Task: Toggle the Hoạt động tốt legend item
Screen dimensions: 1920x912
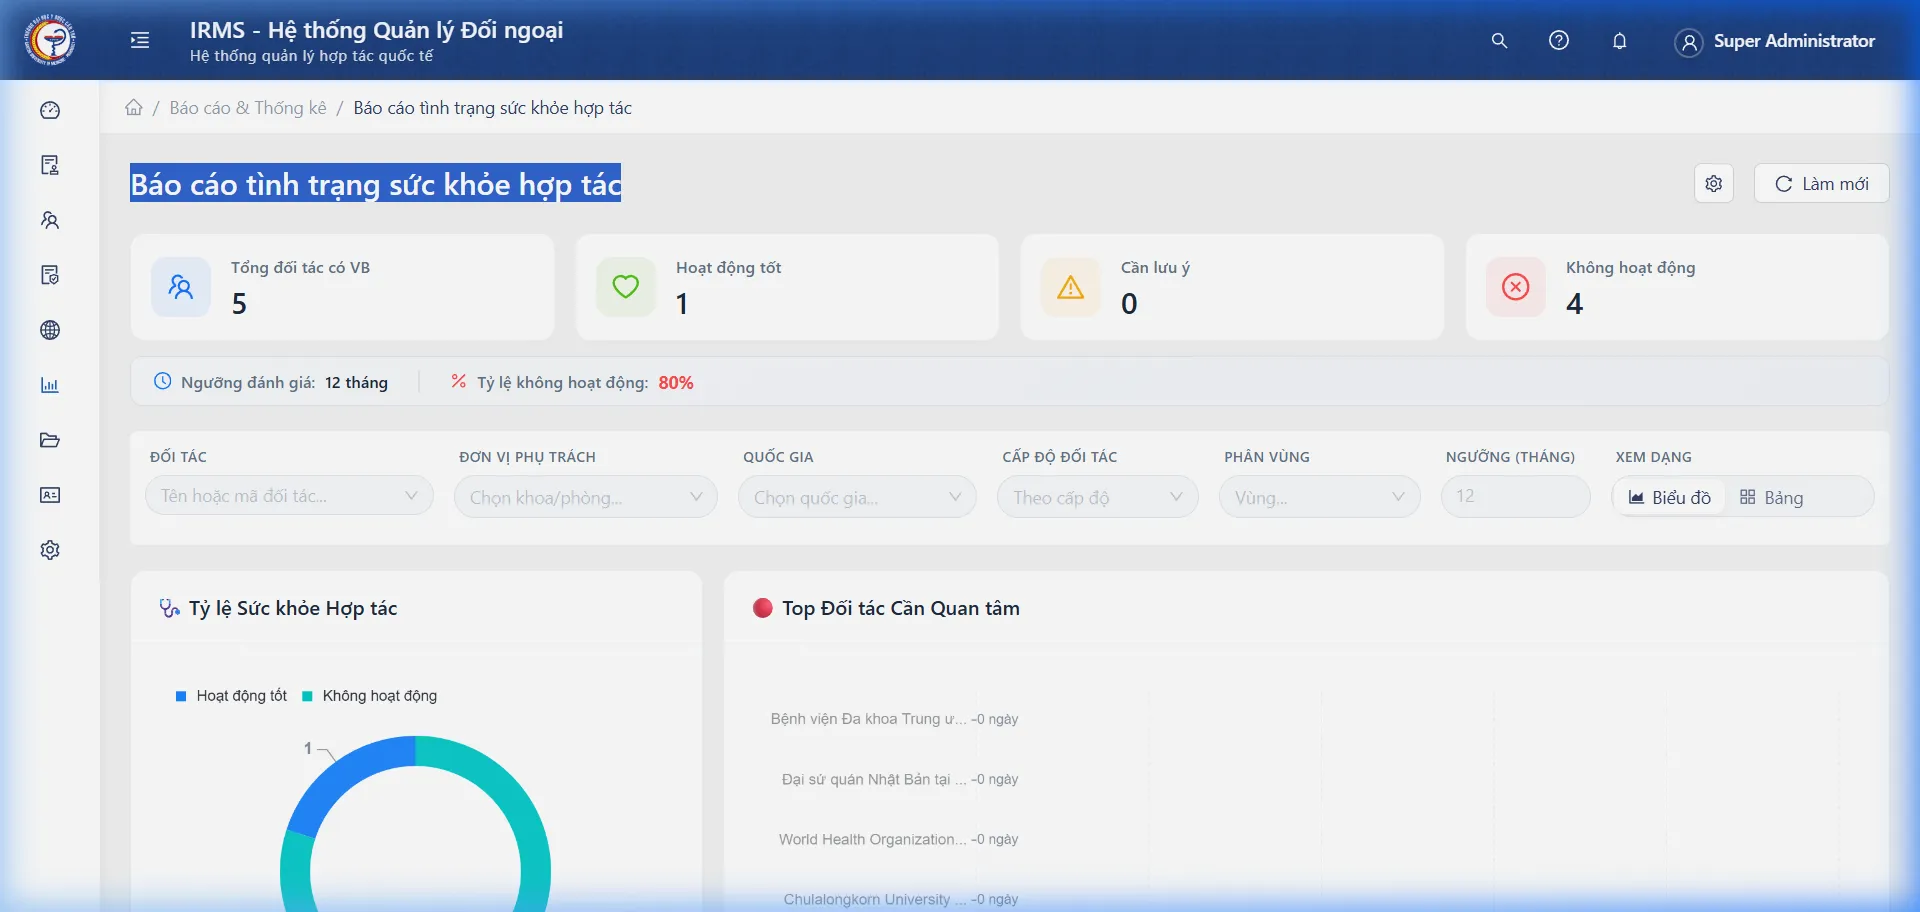Action: pyautogui.click(x=231, y=696)
